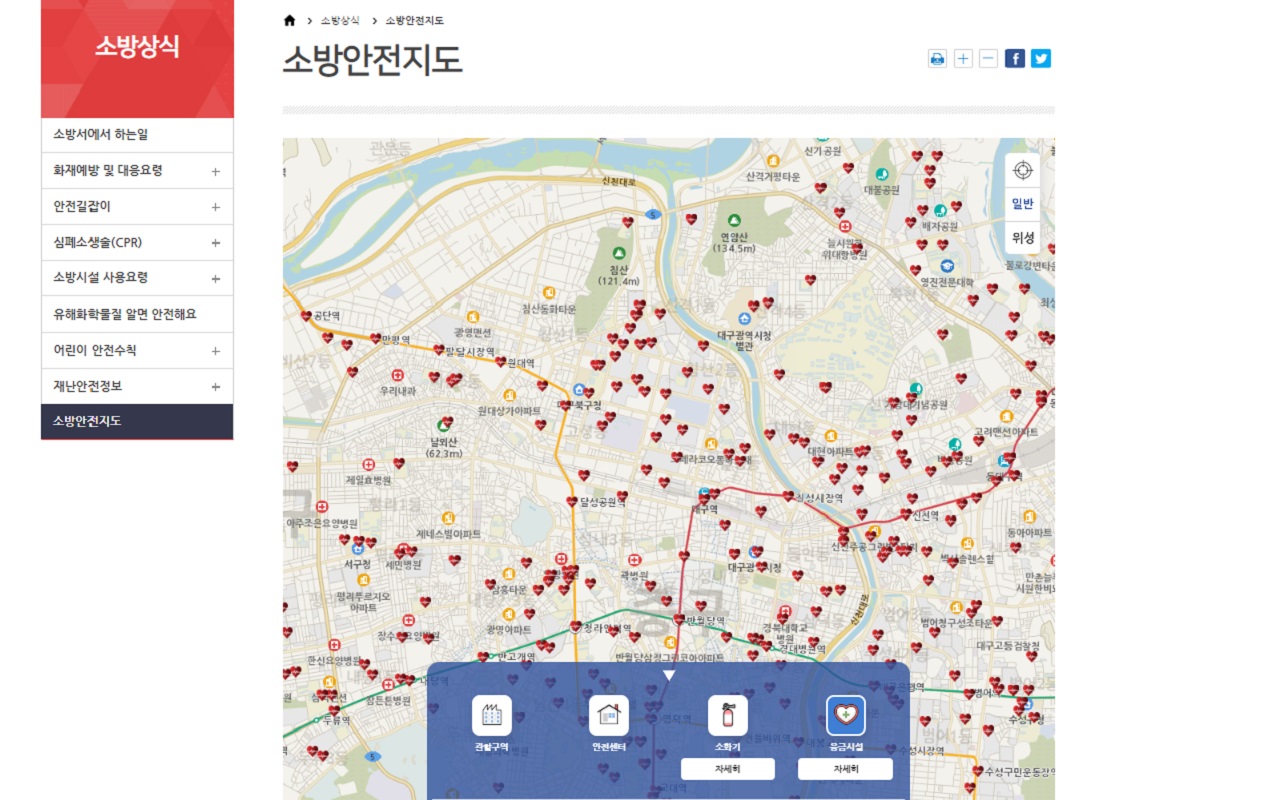Toggle the 응급시설 emergency facility layer
The width and height of the screenshot is (1278, 800).
tap(845, 716)
